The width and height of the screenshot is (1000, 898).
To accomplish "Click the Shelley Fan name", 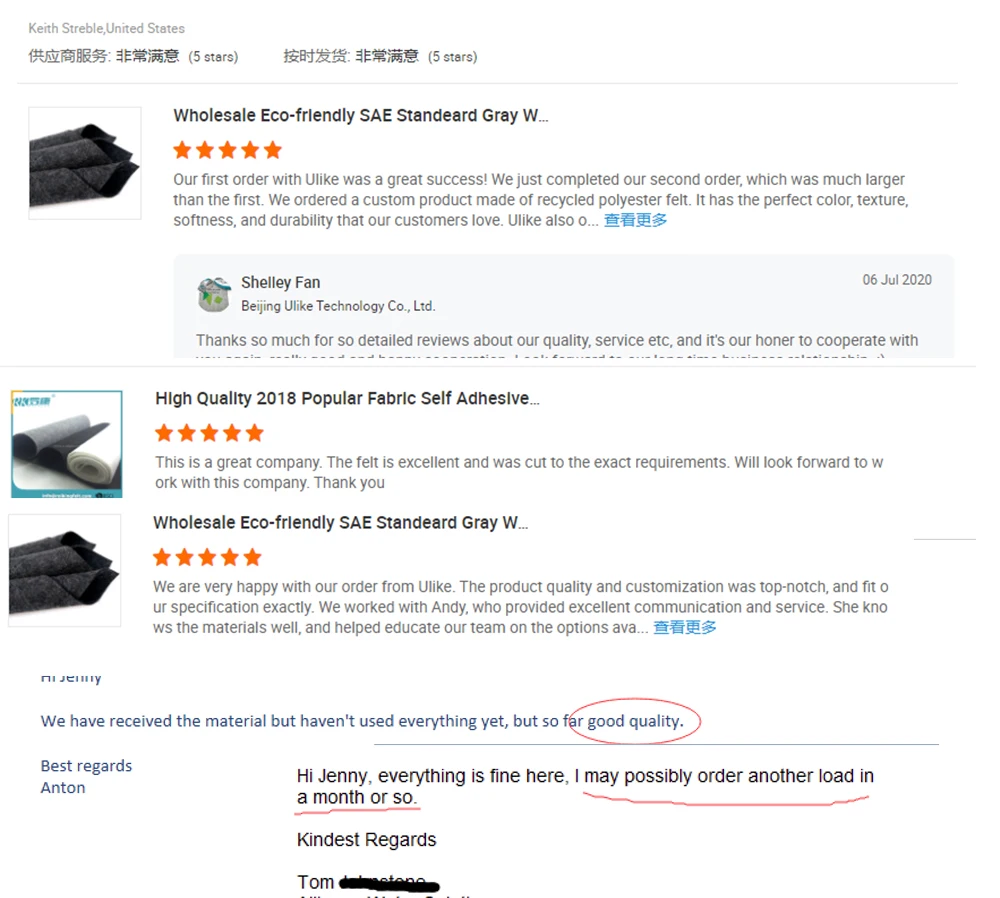I will pos(281,283).
